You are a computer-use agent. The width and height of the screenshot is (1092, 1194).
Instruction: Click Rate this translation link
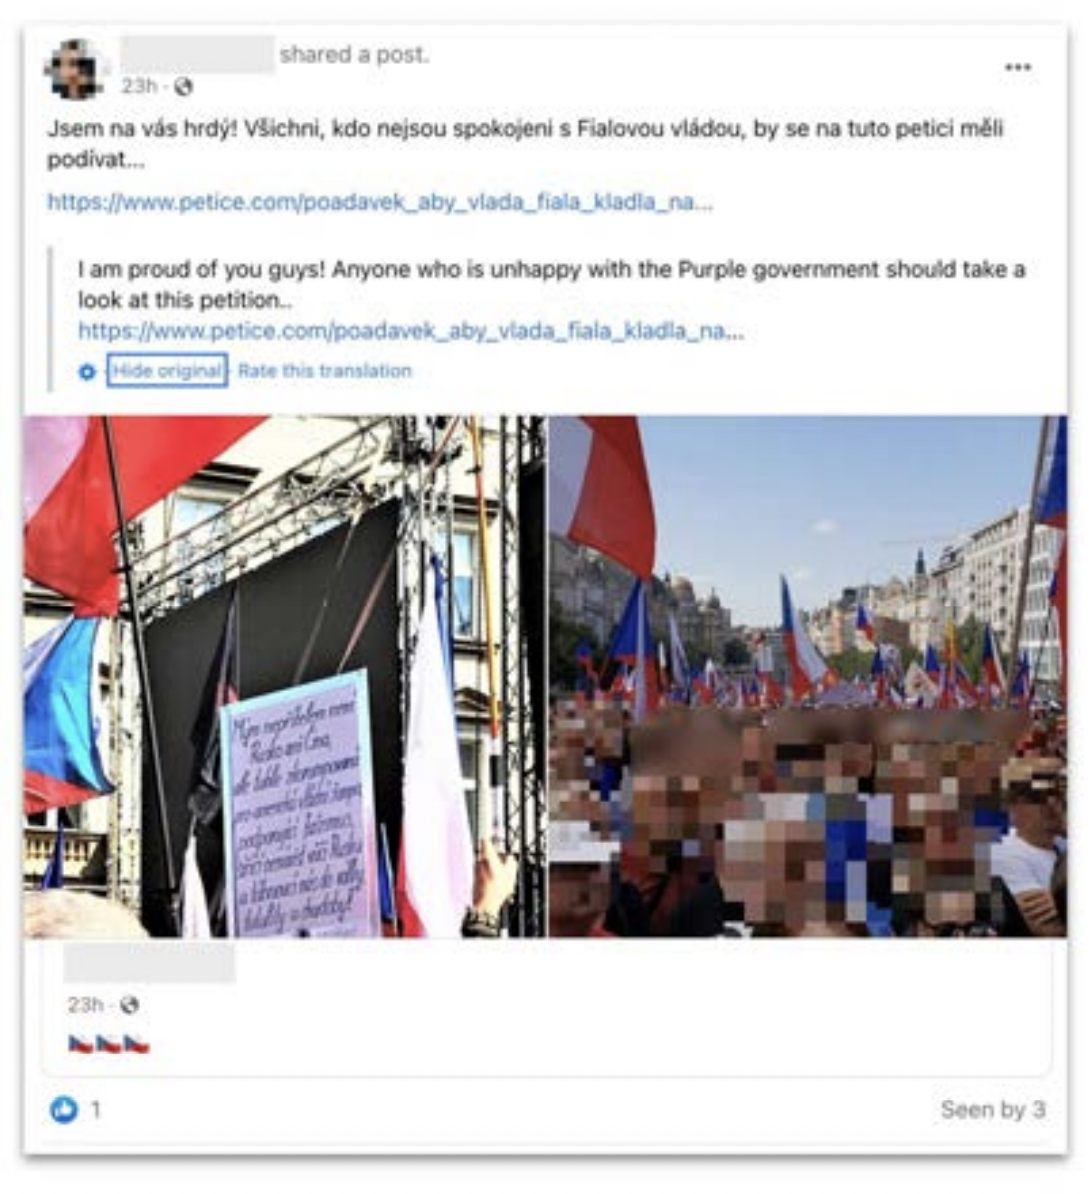324,371
